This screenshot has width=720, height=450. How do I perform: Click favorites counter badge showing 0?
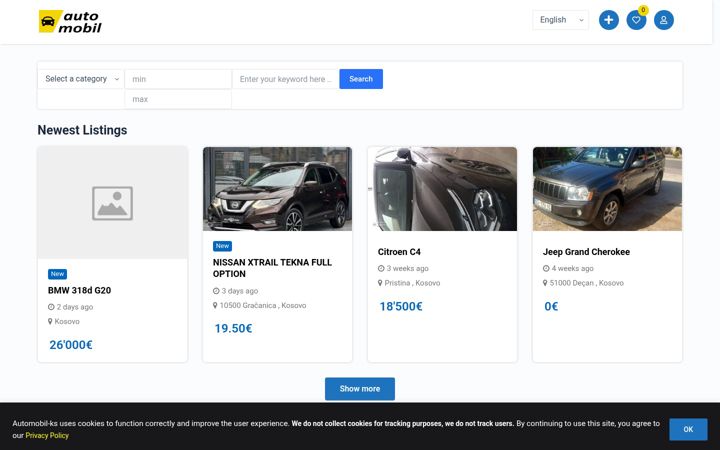coord(643,10)
